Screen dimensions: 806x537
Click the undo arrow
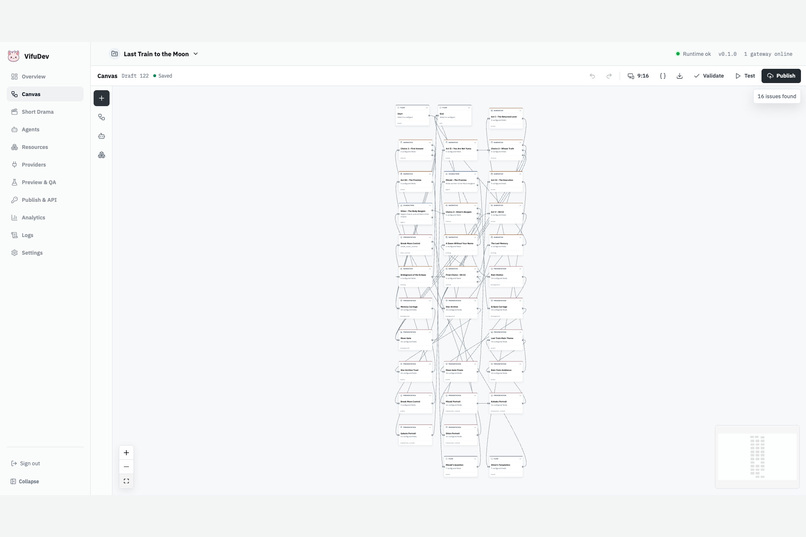point(592,76)
